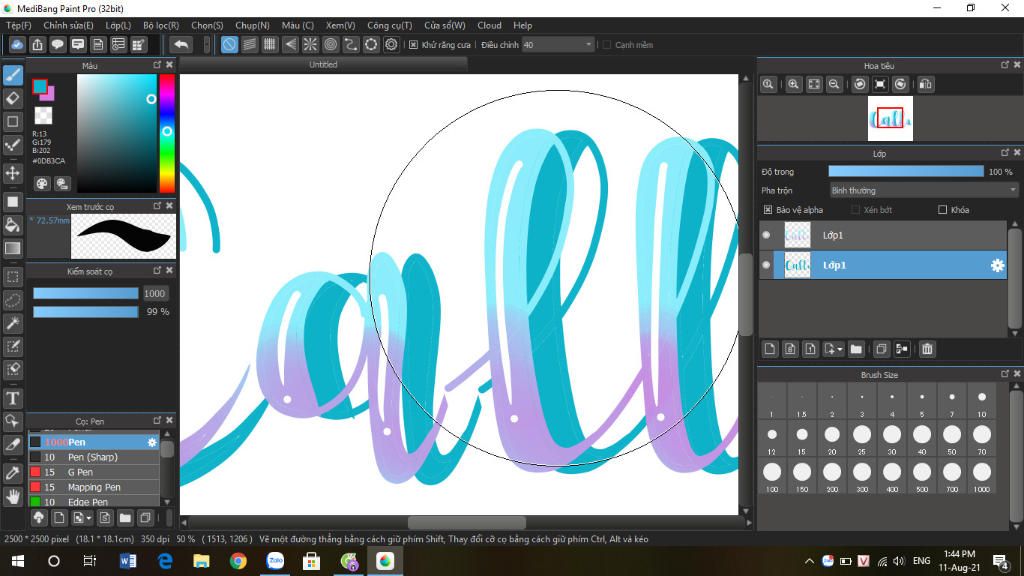
Task: Open snap settings gear icon
Action: pos(391,44)
